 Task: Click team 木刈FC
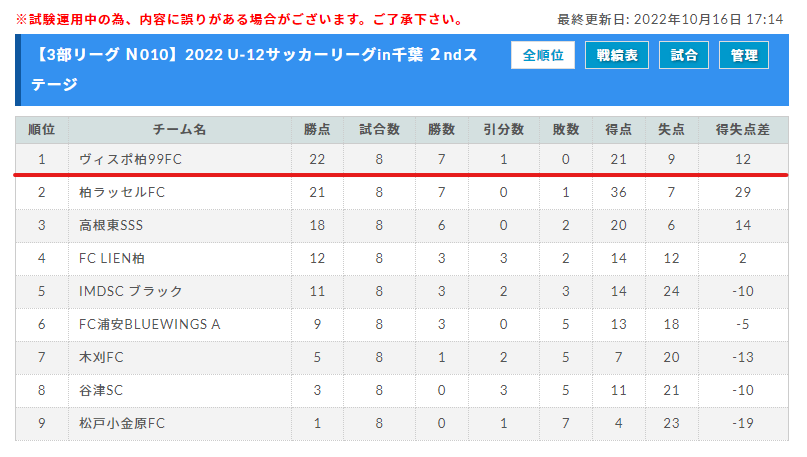[101, 357]
